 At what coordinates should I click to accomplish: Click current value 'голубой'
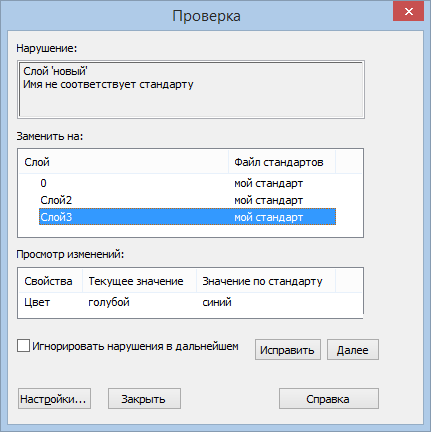(109, 302)
